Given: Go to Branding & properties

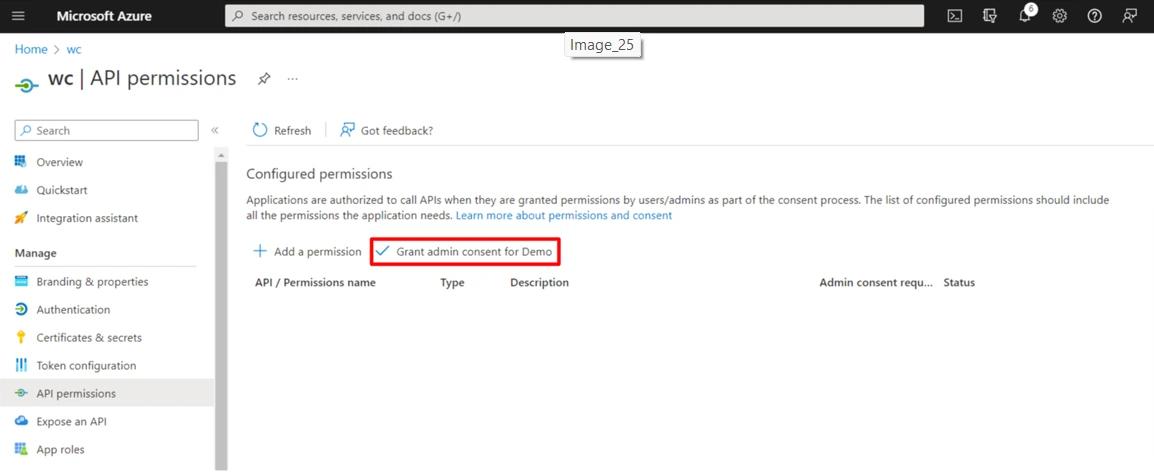Looking at the screenshot, I should coord(92,281).
